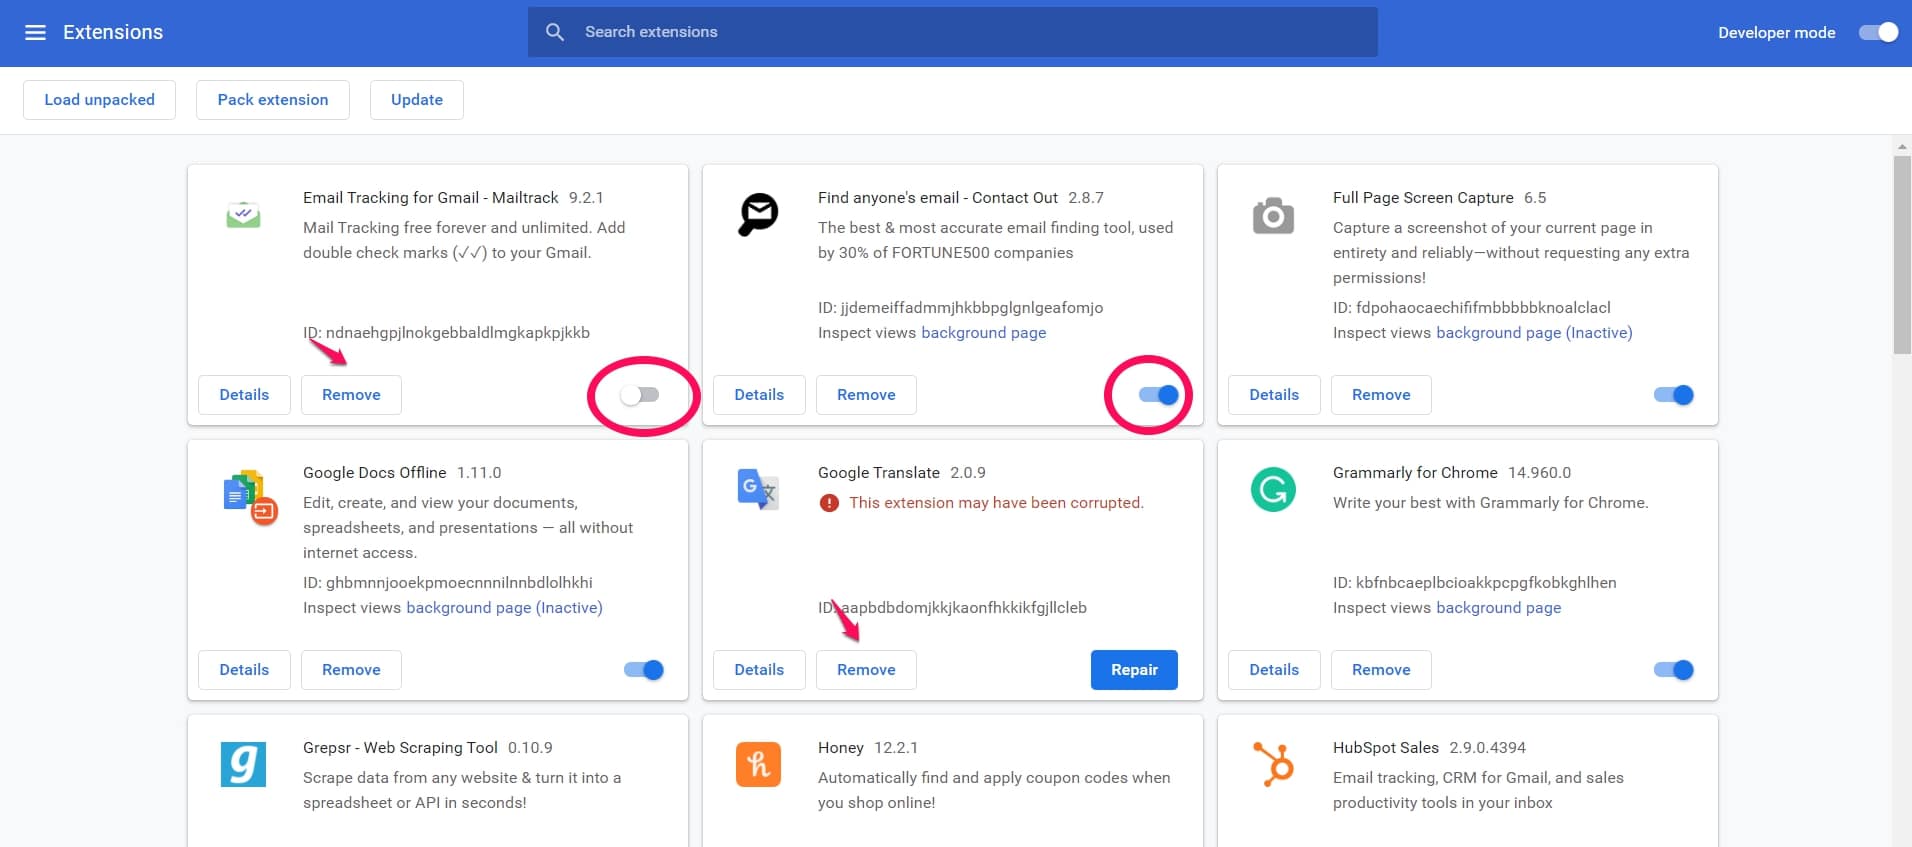Screen dimensions: 1912x847
Task: Click 'Email Tracking for Gmail - Mailtrack' title
Action: tap(431, 198)
